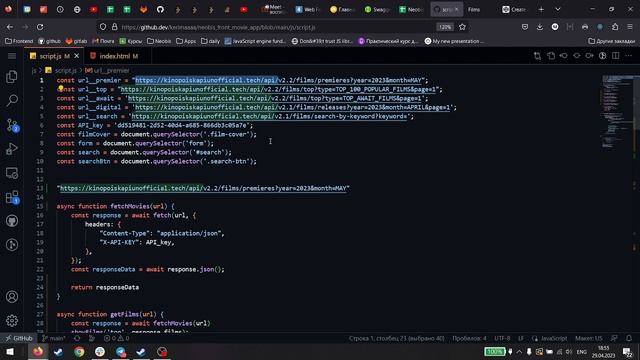Open the More Actions ellipsis in the editor toolbar
640x360 pixels.
(x=629, y=56)
